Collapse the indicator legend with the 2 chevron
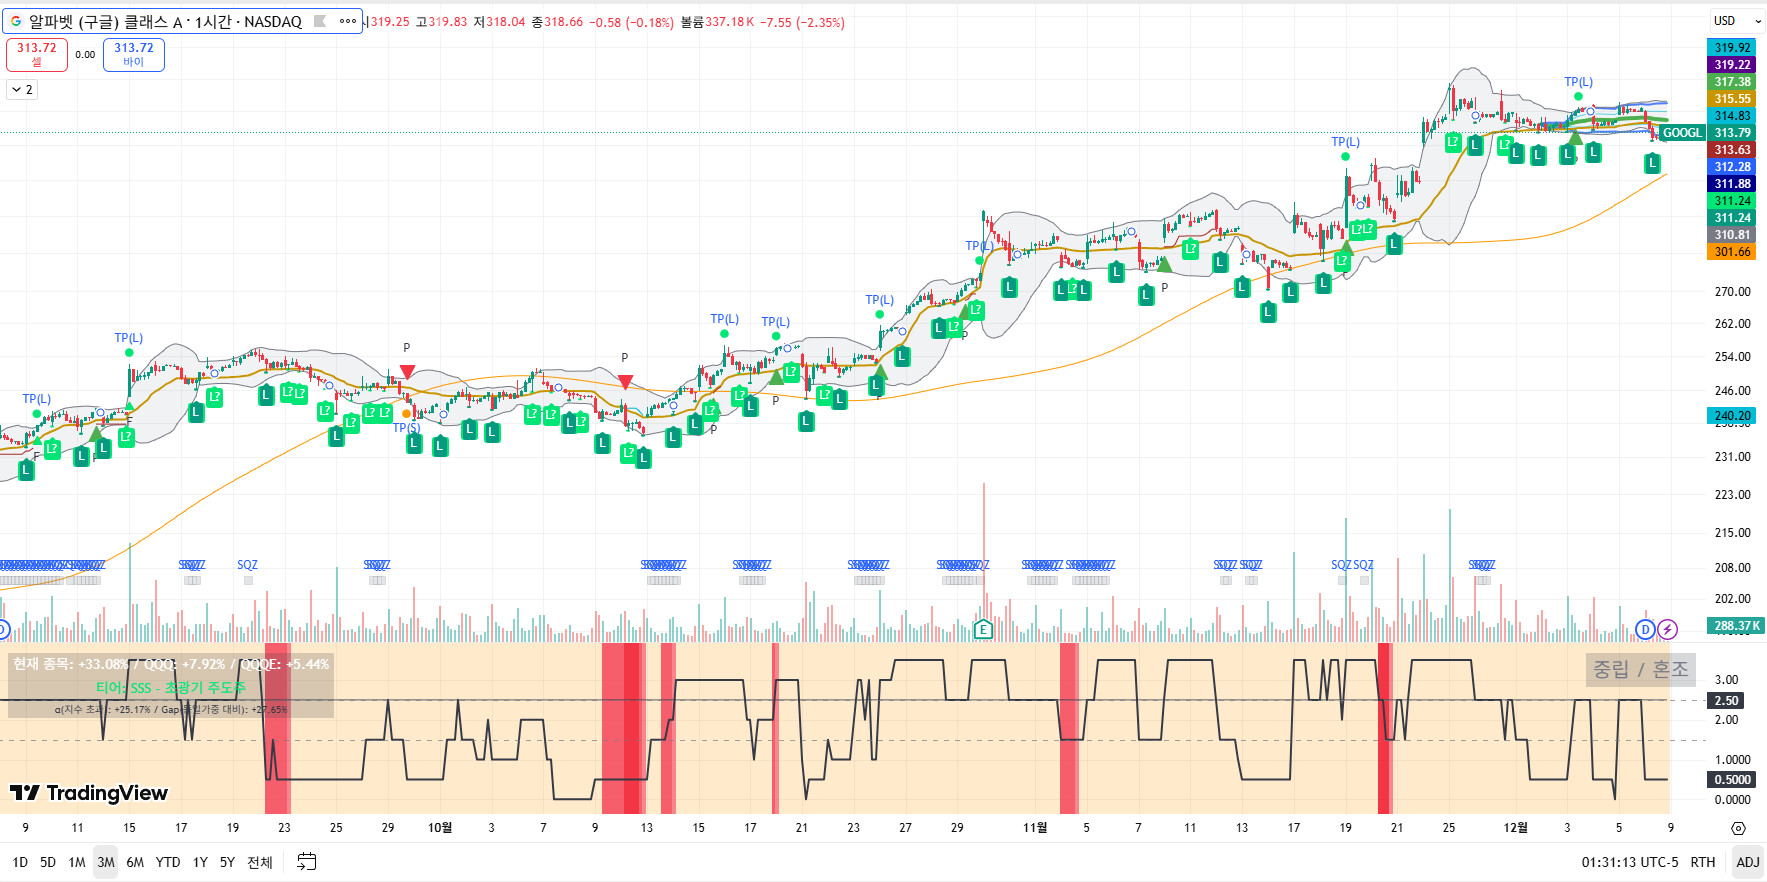1767x882 pixels. (22, 90)
